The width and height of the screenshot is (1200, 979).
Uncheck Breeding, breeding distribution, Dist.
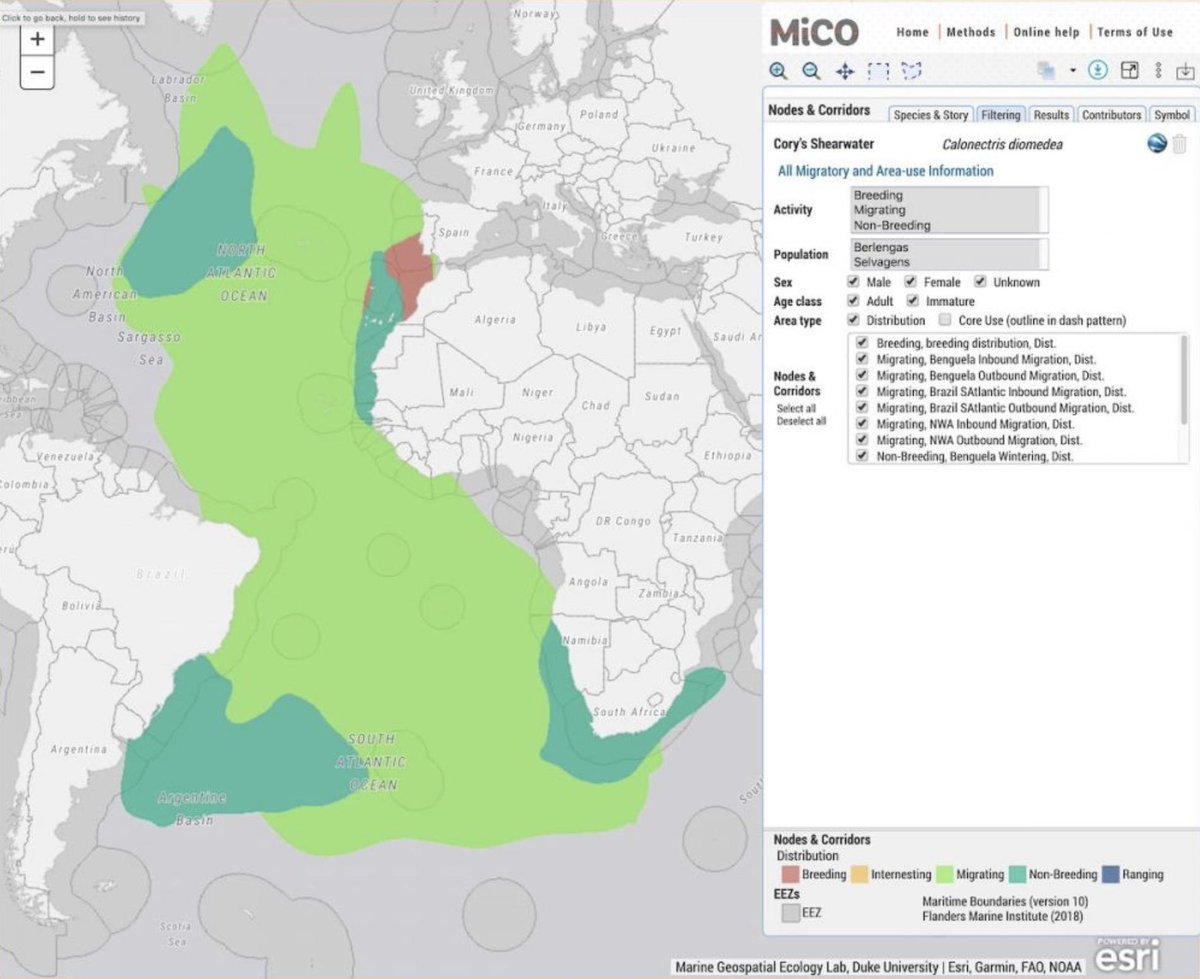pos(861,343)
